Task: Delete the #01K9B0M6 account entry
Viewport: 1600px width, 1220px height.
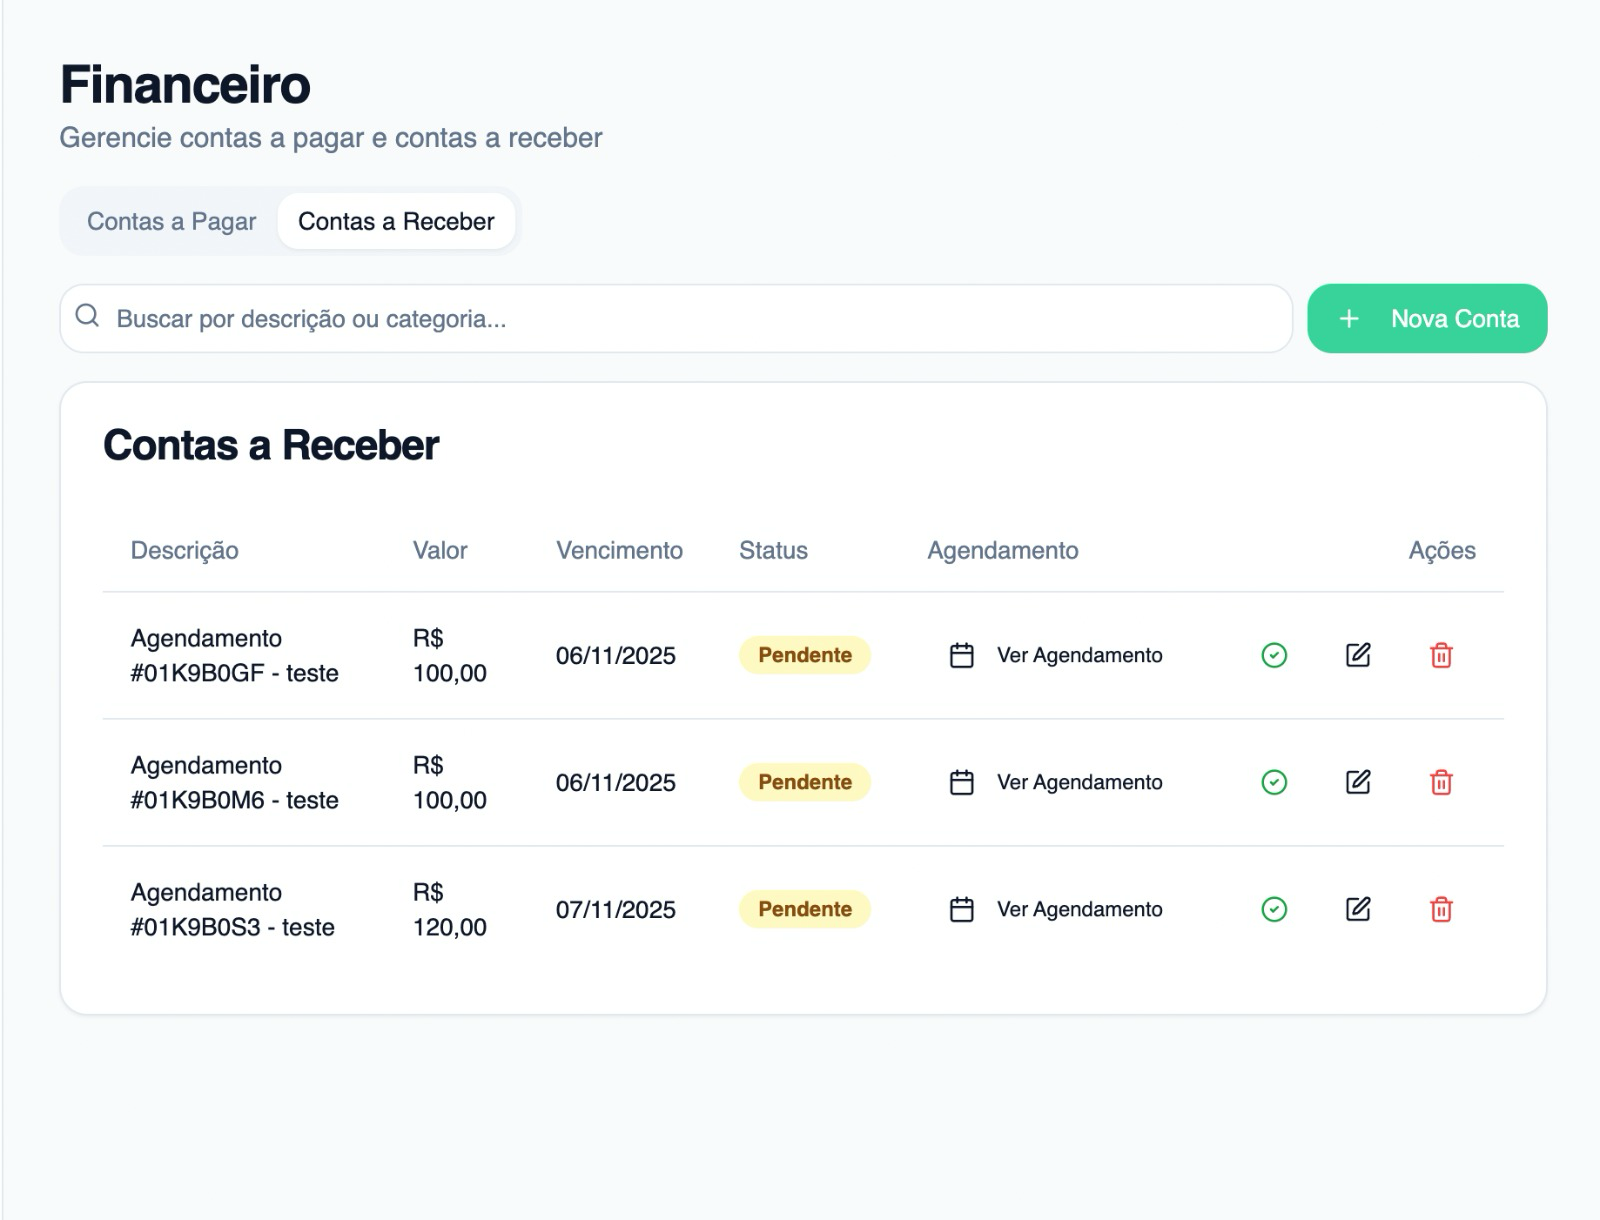Action: (x=1441, y=782)
